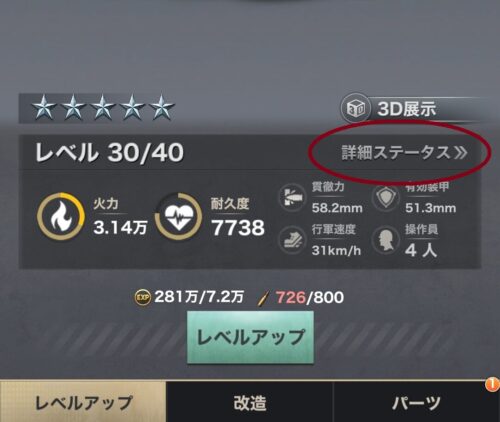Tap the bullet material icon
The image size is (500, 422).
click(x=264, y=298)
